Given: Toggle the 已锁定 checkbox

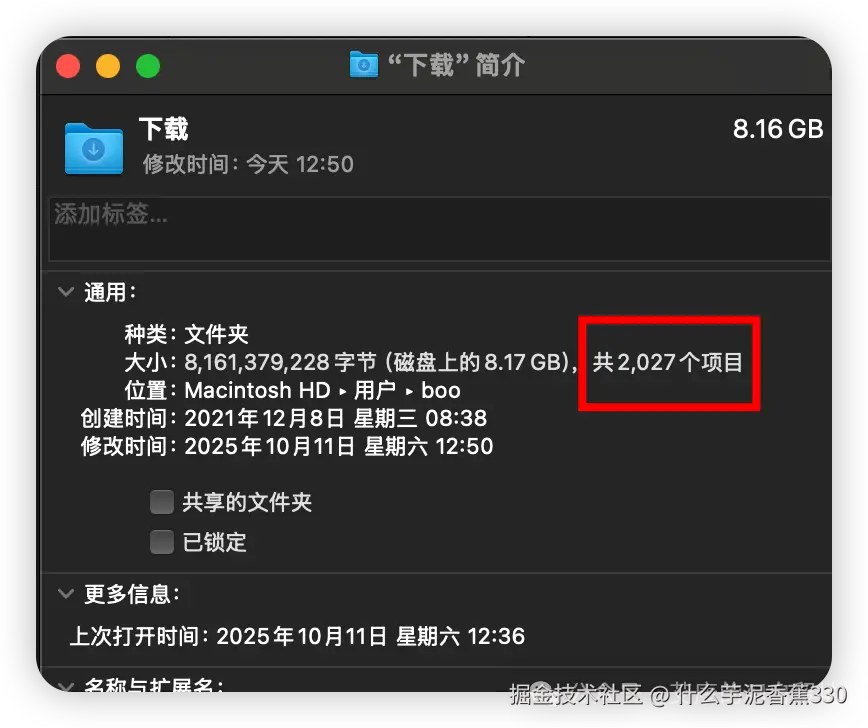Looking at the screenshot, I should click(162, 542).
